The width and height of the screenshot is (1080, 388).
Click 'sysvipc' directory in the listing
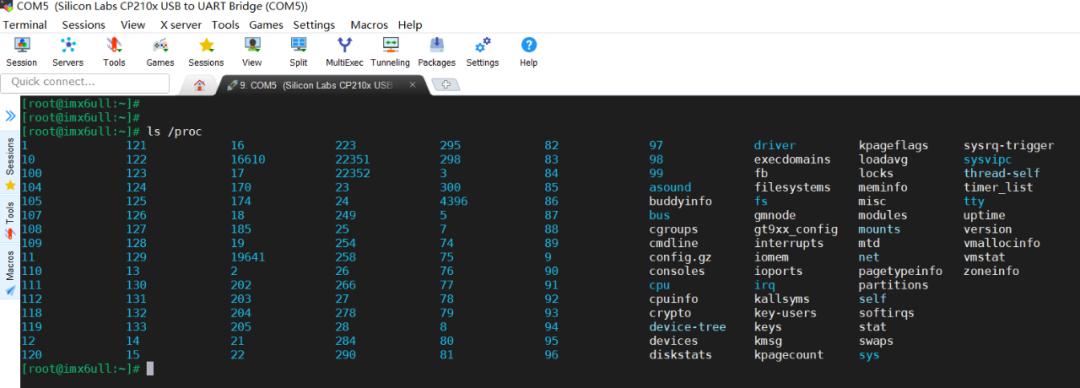(x=988, y=159)
